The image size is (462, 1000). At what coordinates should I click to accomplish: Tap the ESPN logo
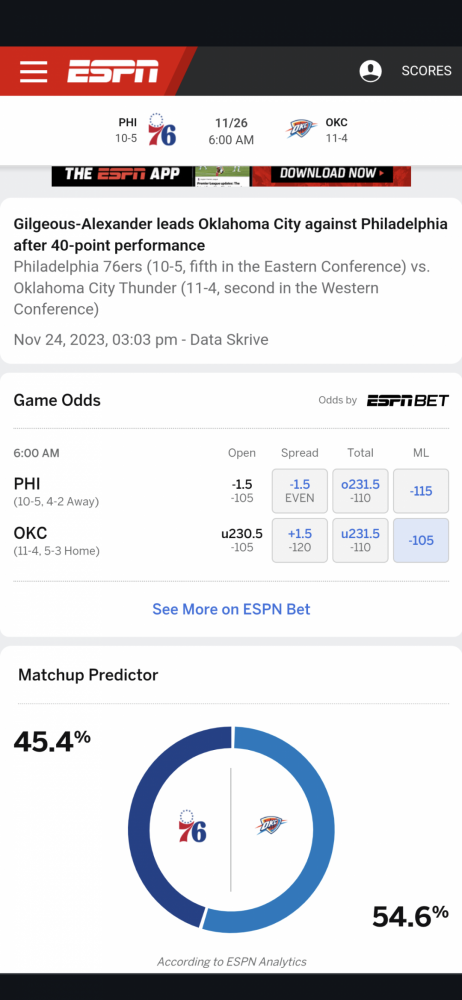coord(113,71)
